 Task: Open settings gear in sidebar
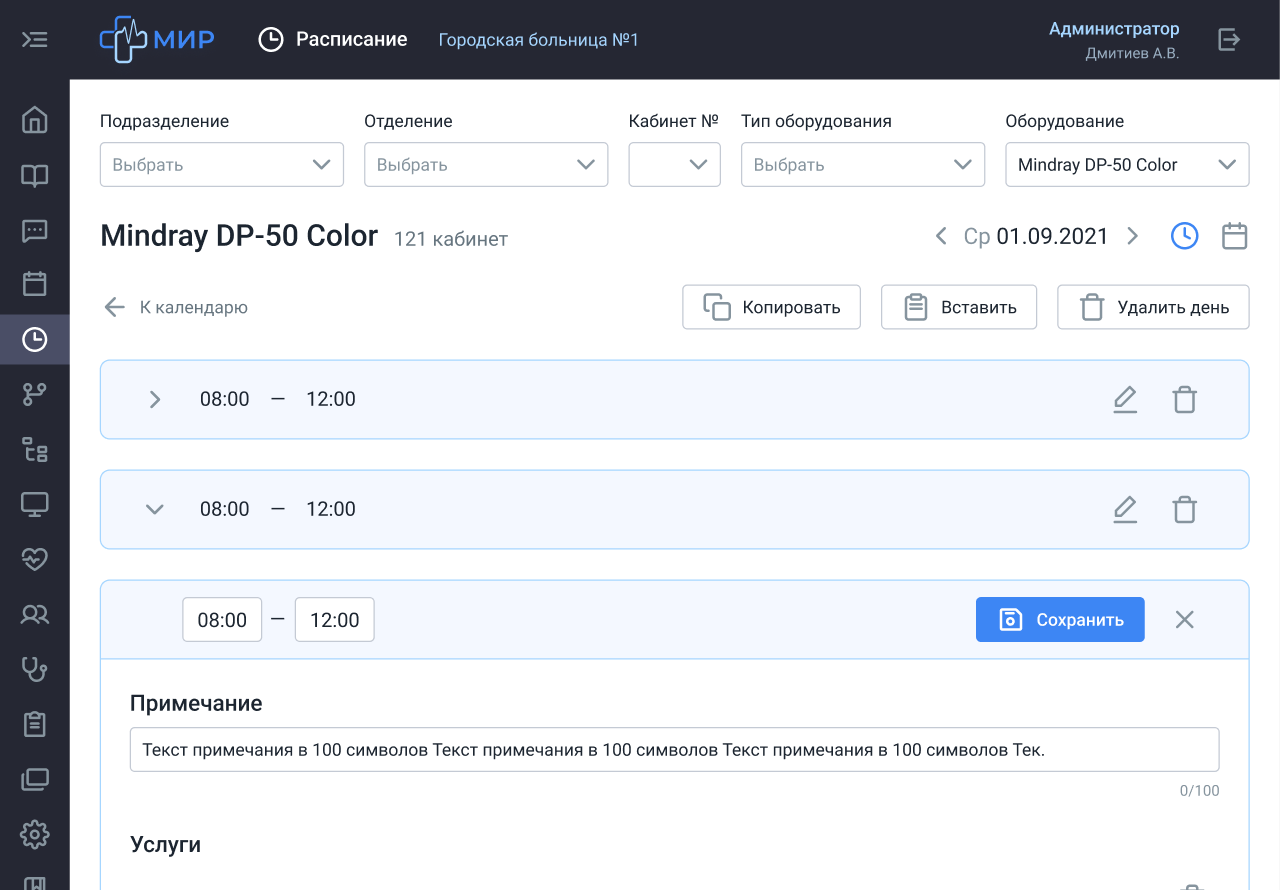[x=34, y=833]
